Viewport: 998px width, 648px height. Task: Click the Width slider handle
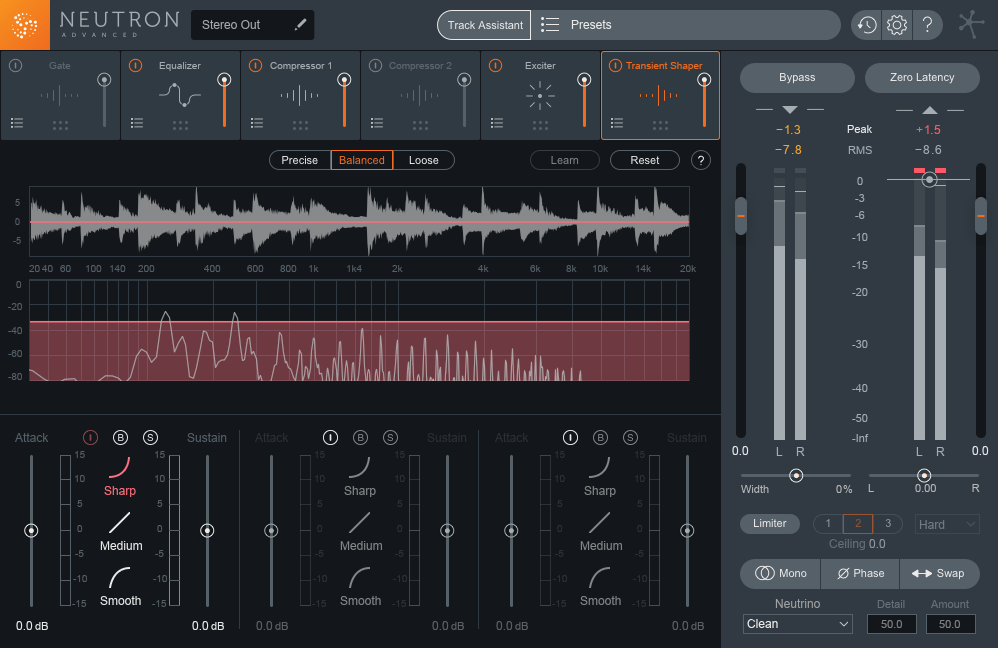796,475
